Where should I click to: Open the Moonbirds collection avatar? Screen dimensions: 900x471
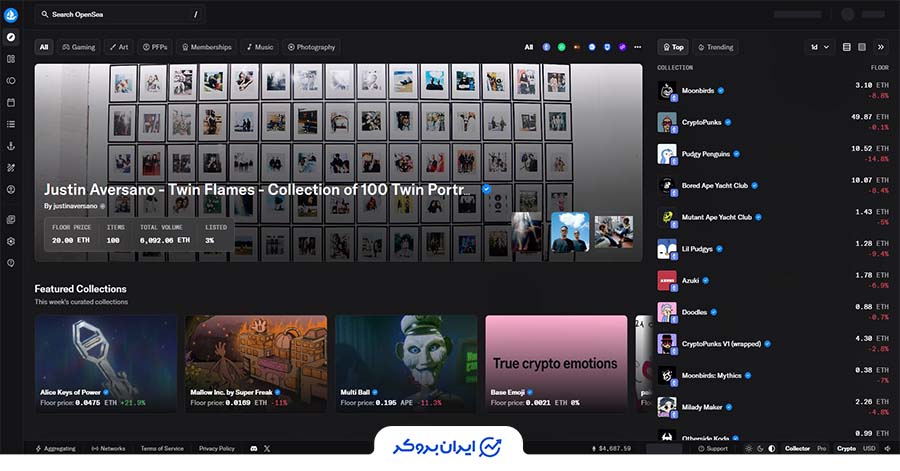click(x=667, y=91)
